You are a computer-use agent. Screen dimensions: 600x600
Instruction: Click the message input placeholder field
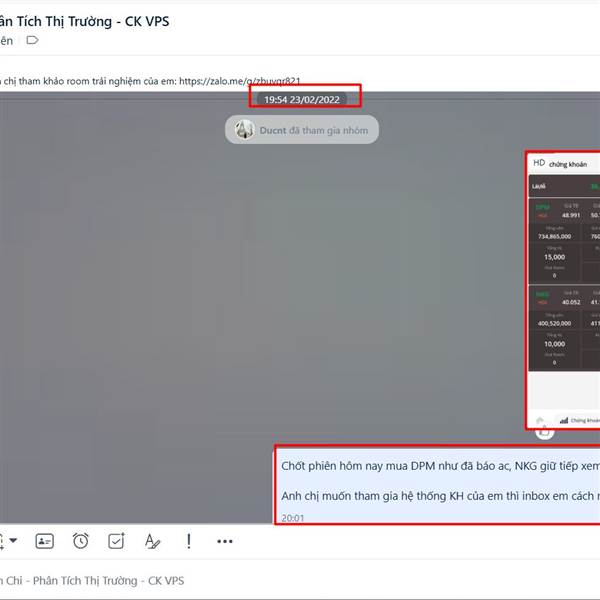pos(92,580)
